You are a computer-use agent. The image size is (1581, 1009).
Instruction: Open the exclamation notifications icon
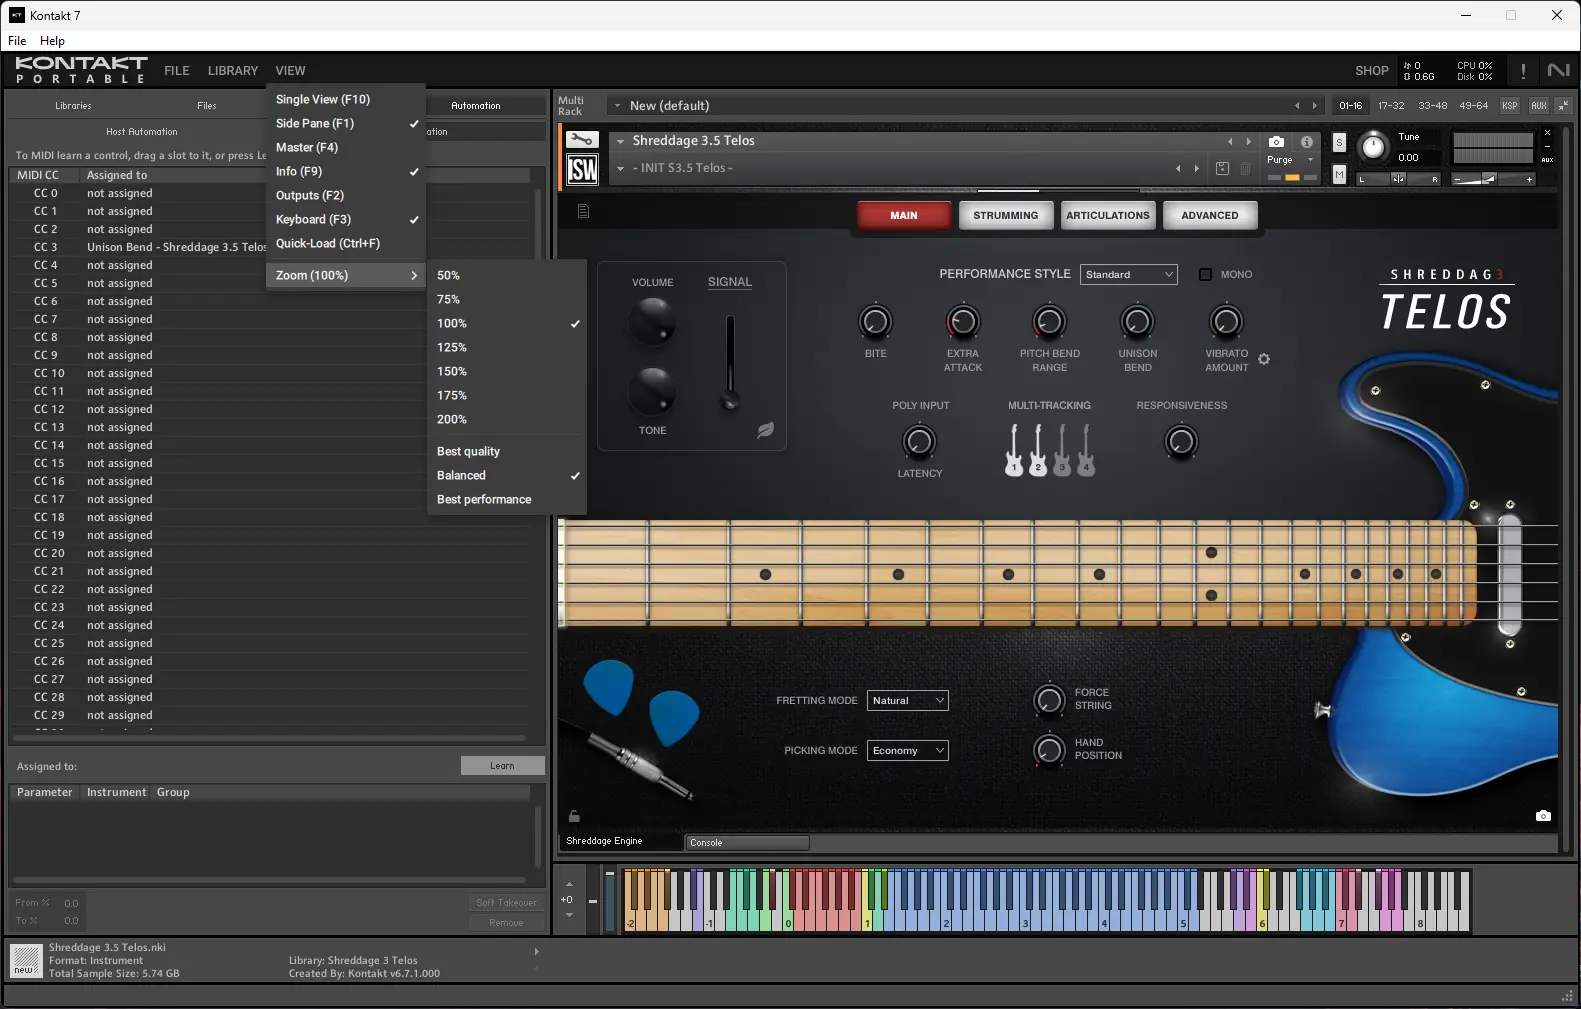(x=1523, y=70)
